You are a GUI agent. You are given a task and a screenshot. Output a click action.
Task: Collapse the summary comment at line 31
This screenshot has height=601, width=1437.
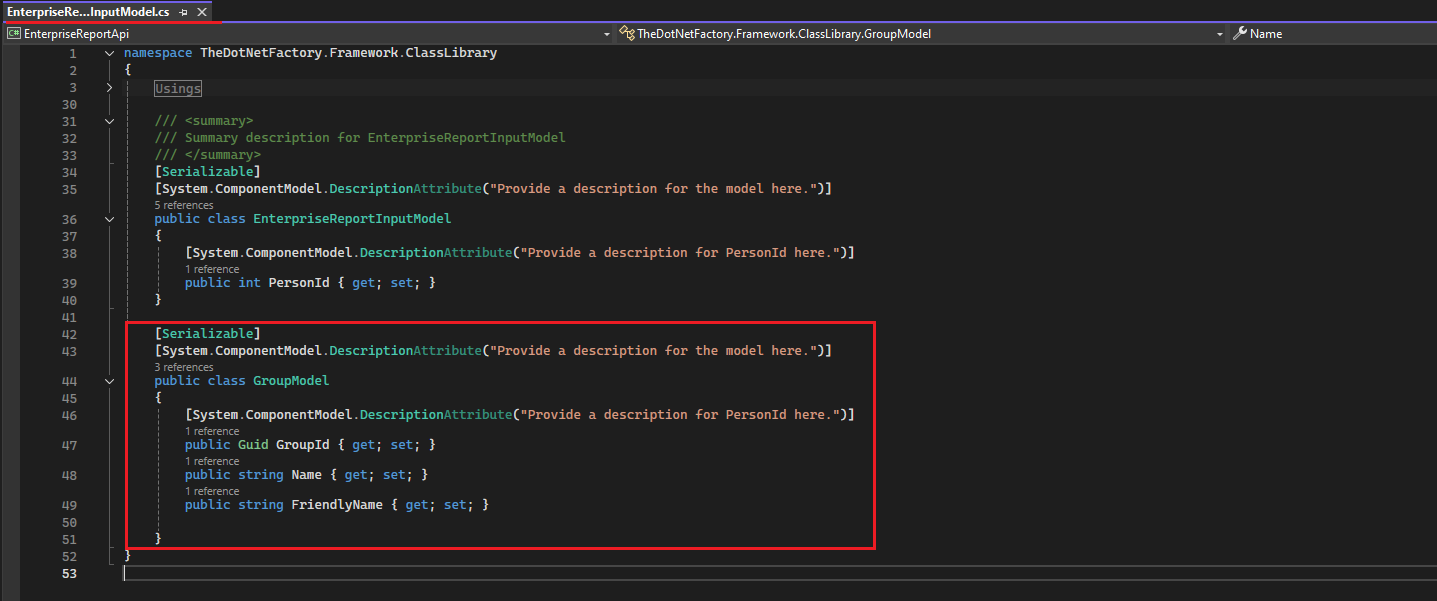110,121
